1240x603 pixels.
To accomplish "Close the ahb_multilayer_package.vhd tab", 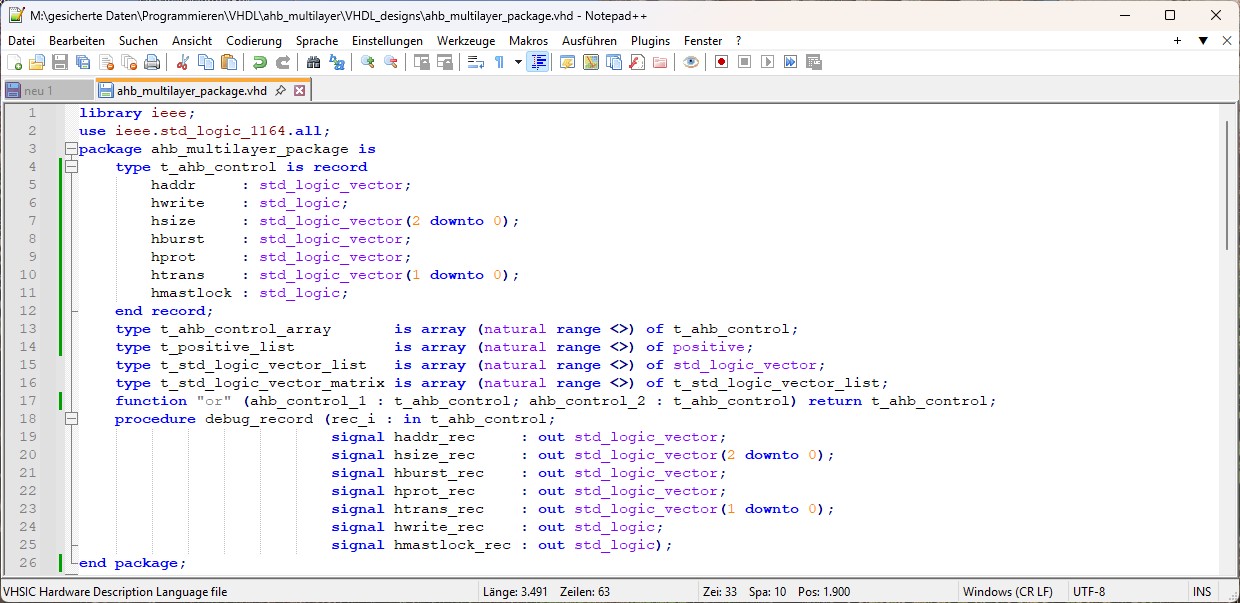I will click(x=299, y=91).
